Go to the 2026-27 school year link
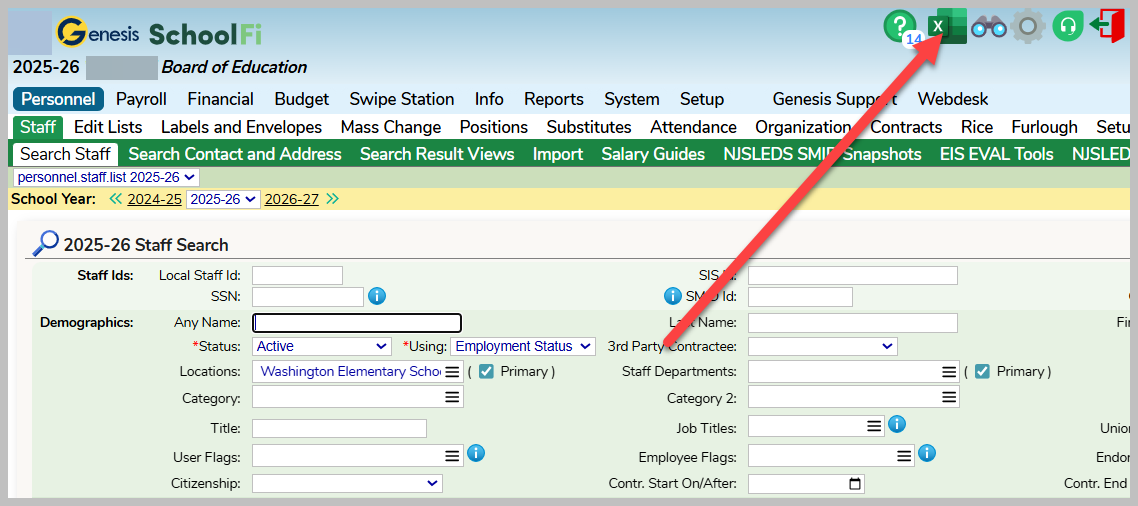This screenshot has width=1138, height=506. (x=292, y=200)
